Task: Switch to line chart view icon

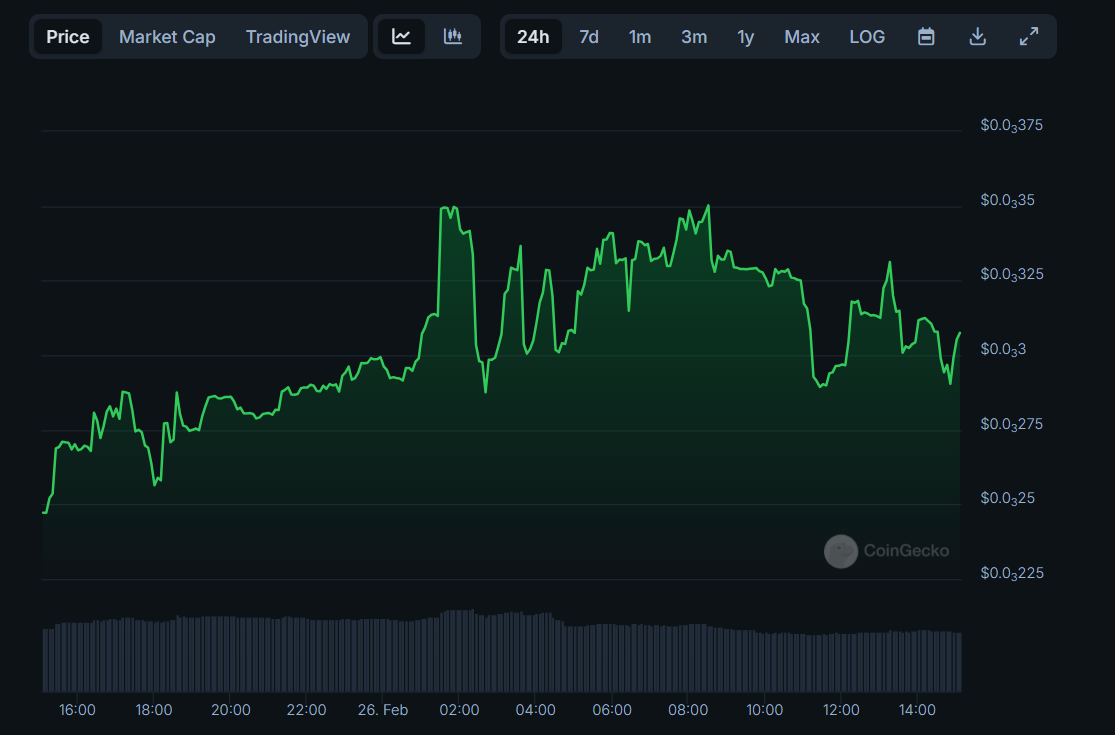Action: click(401, 37)
